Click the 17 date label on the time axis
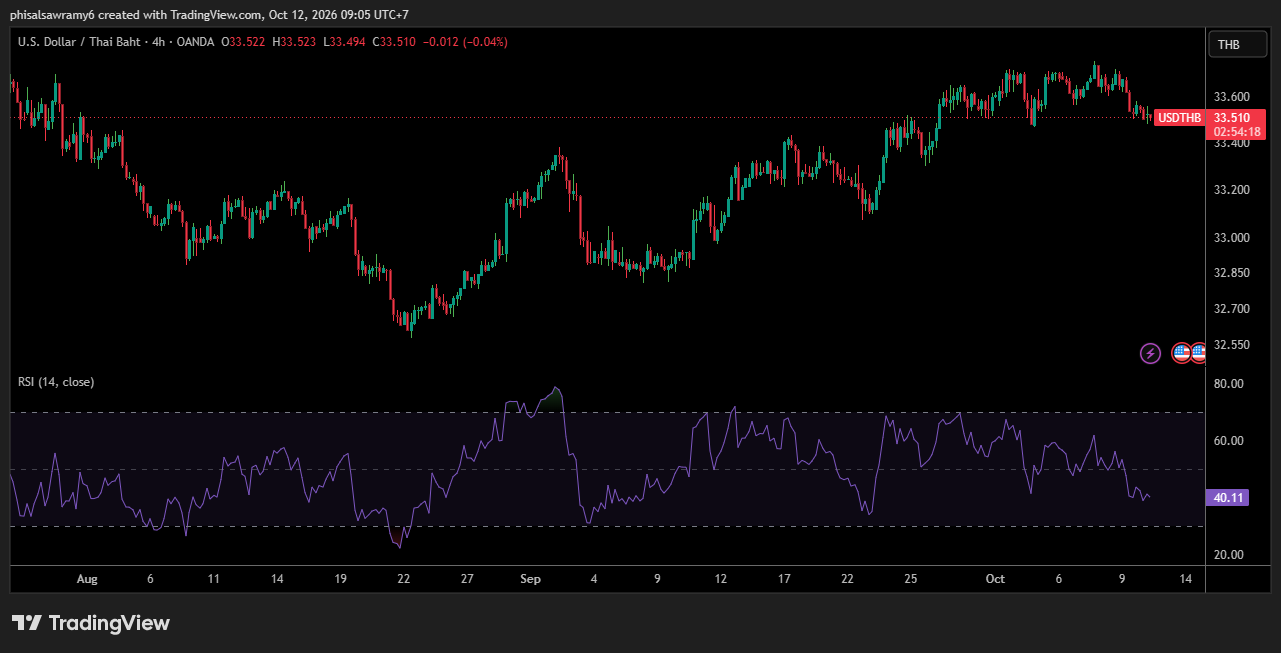This screenshot has height=653, width=1281. click(x=784, y=579)
